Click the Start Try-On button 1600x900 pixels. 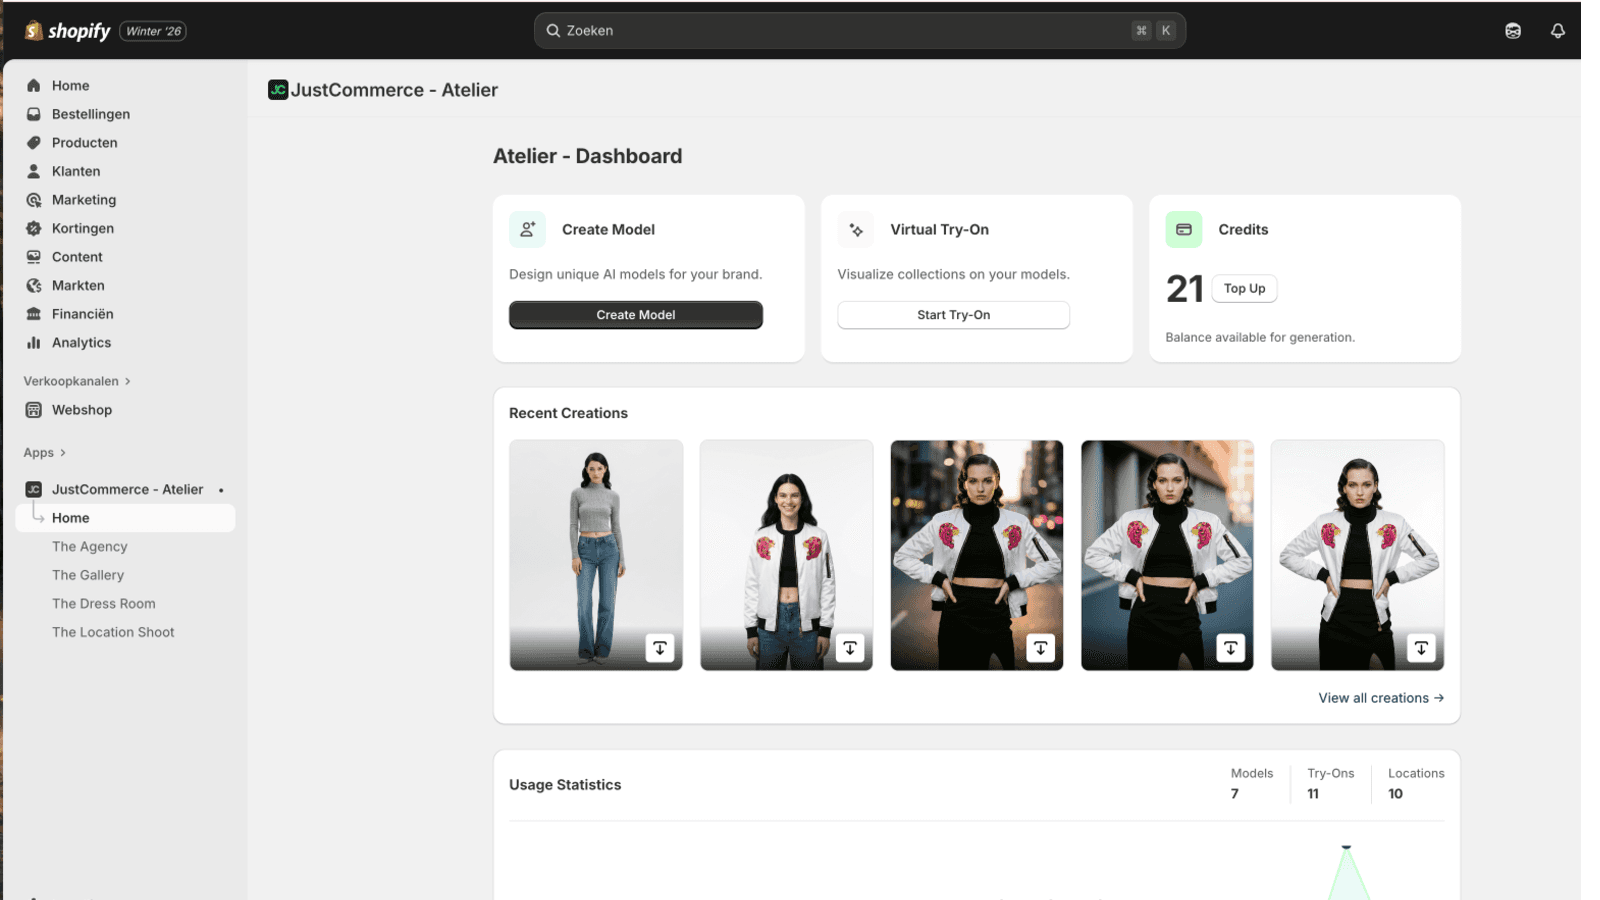click(x=953, y=315)
